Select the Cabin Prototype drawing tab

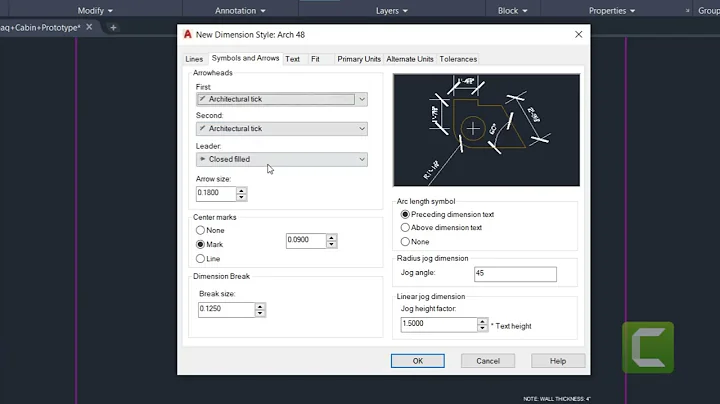pos(40,28)
